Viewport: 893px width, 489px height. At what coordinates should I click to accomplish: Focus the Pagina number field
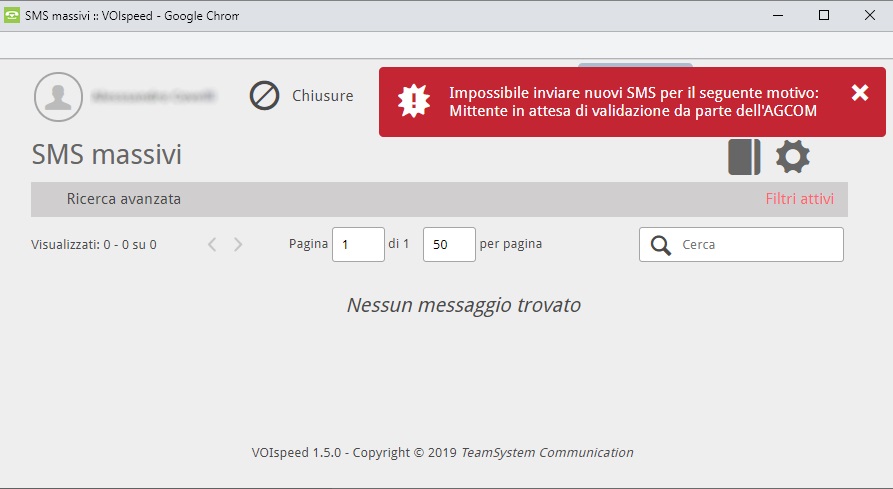[358, 244]
